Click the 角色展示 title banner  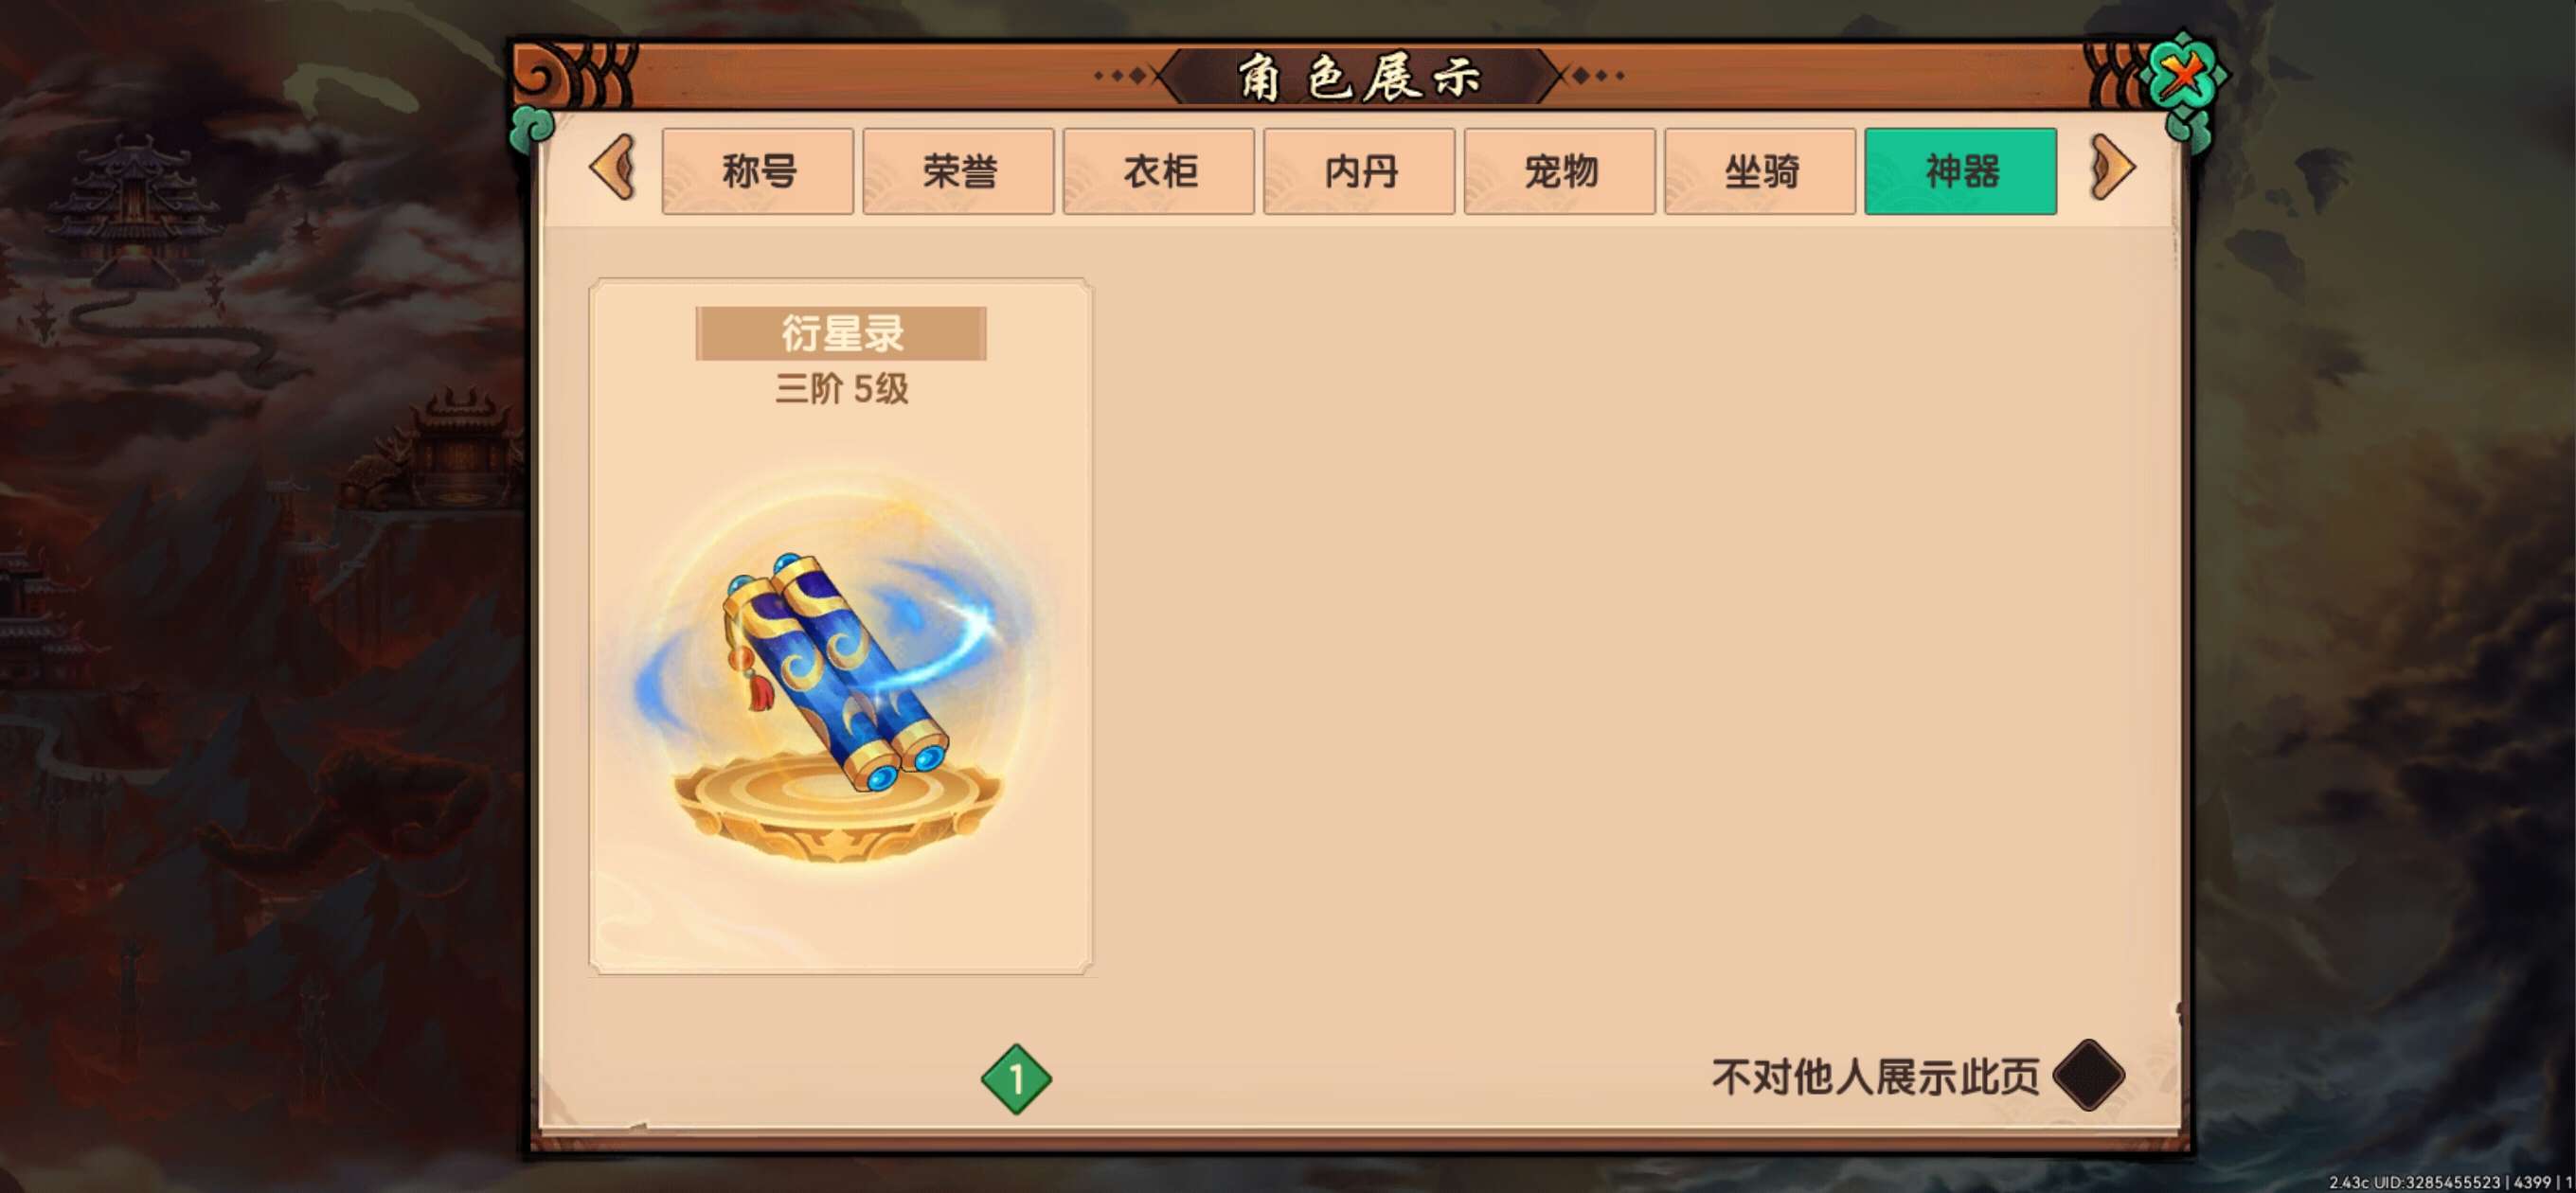[x=1359, y=76]
